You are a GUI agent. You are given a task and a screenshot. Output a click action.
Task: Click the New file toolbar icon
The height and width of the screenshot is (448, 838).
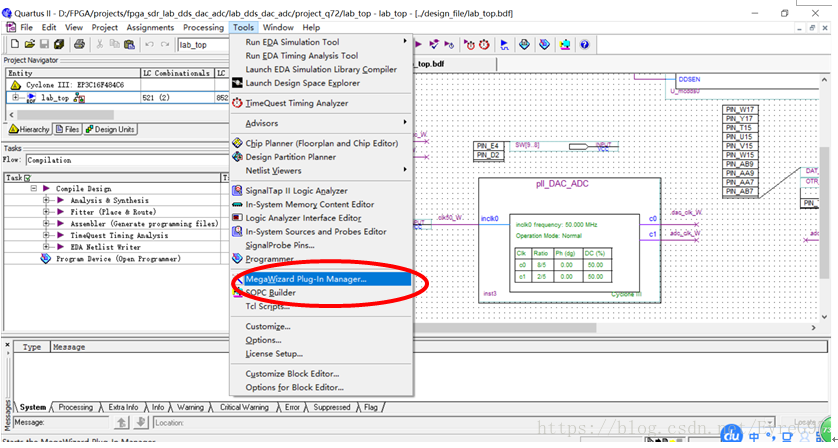click(15, 44)
